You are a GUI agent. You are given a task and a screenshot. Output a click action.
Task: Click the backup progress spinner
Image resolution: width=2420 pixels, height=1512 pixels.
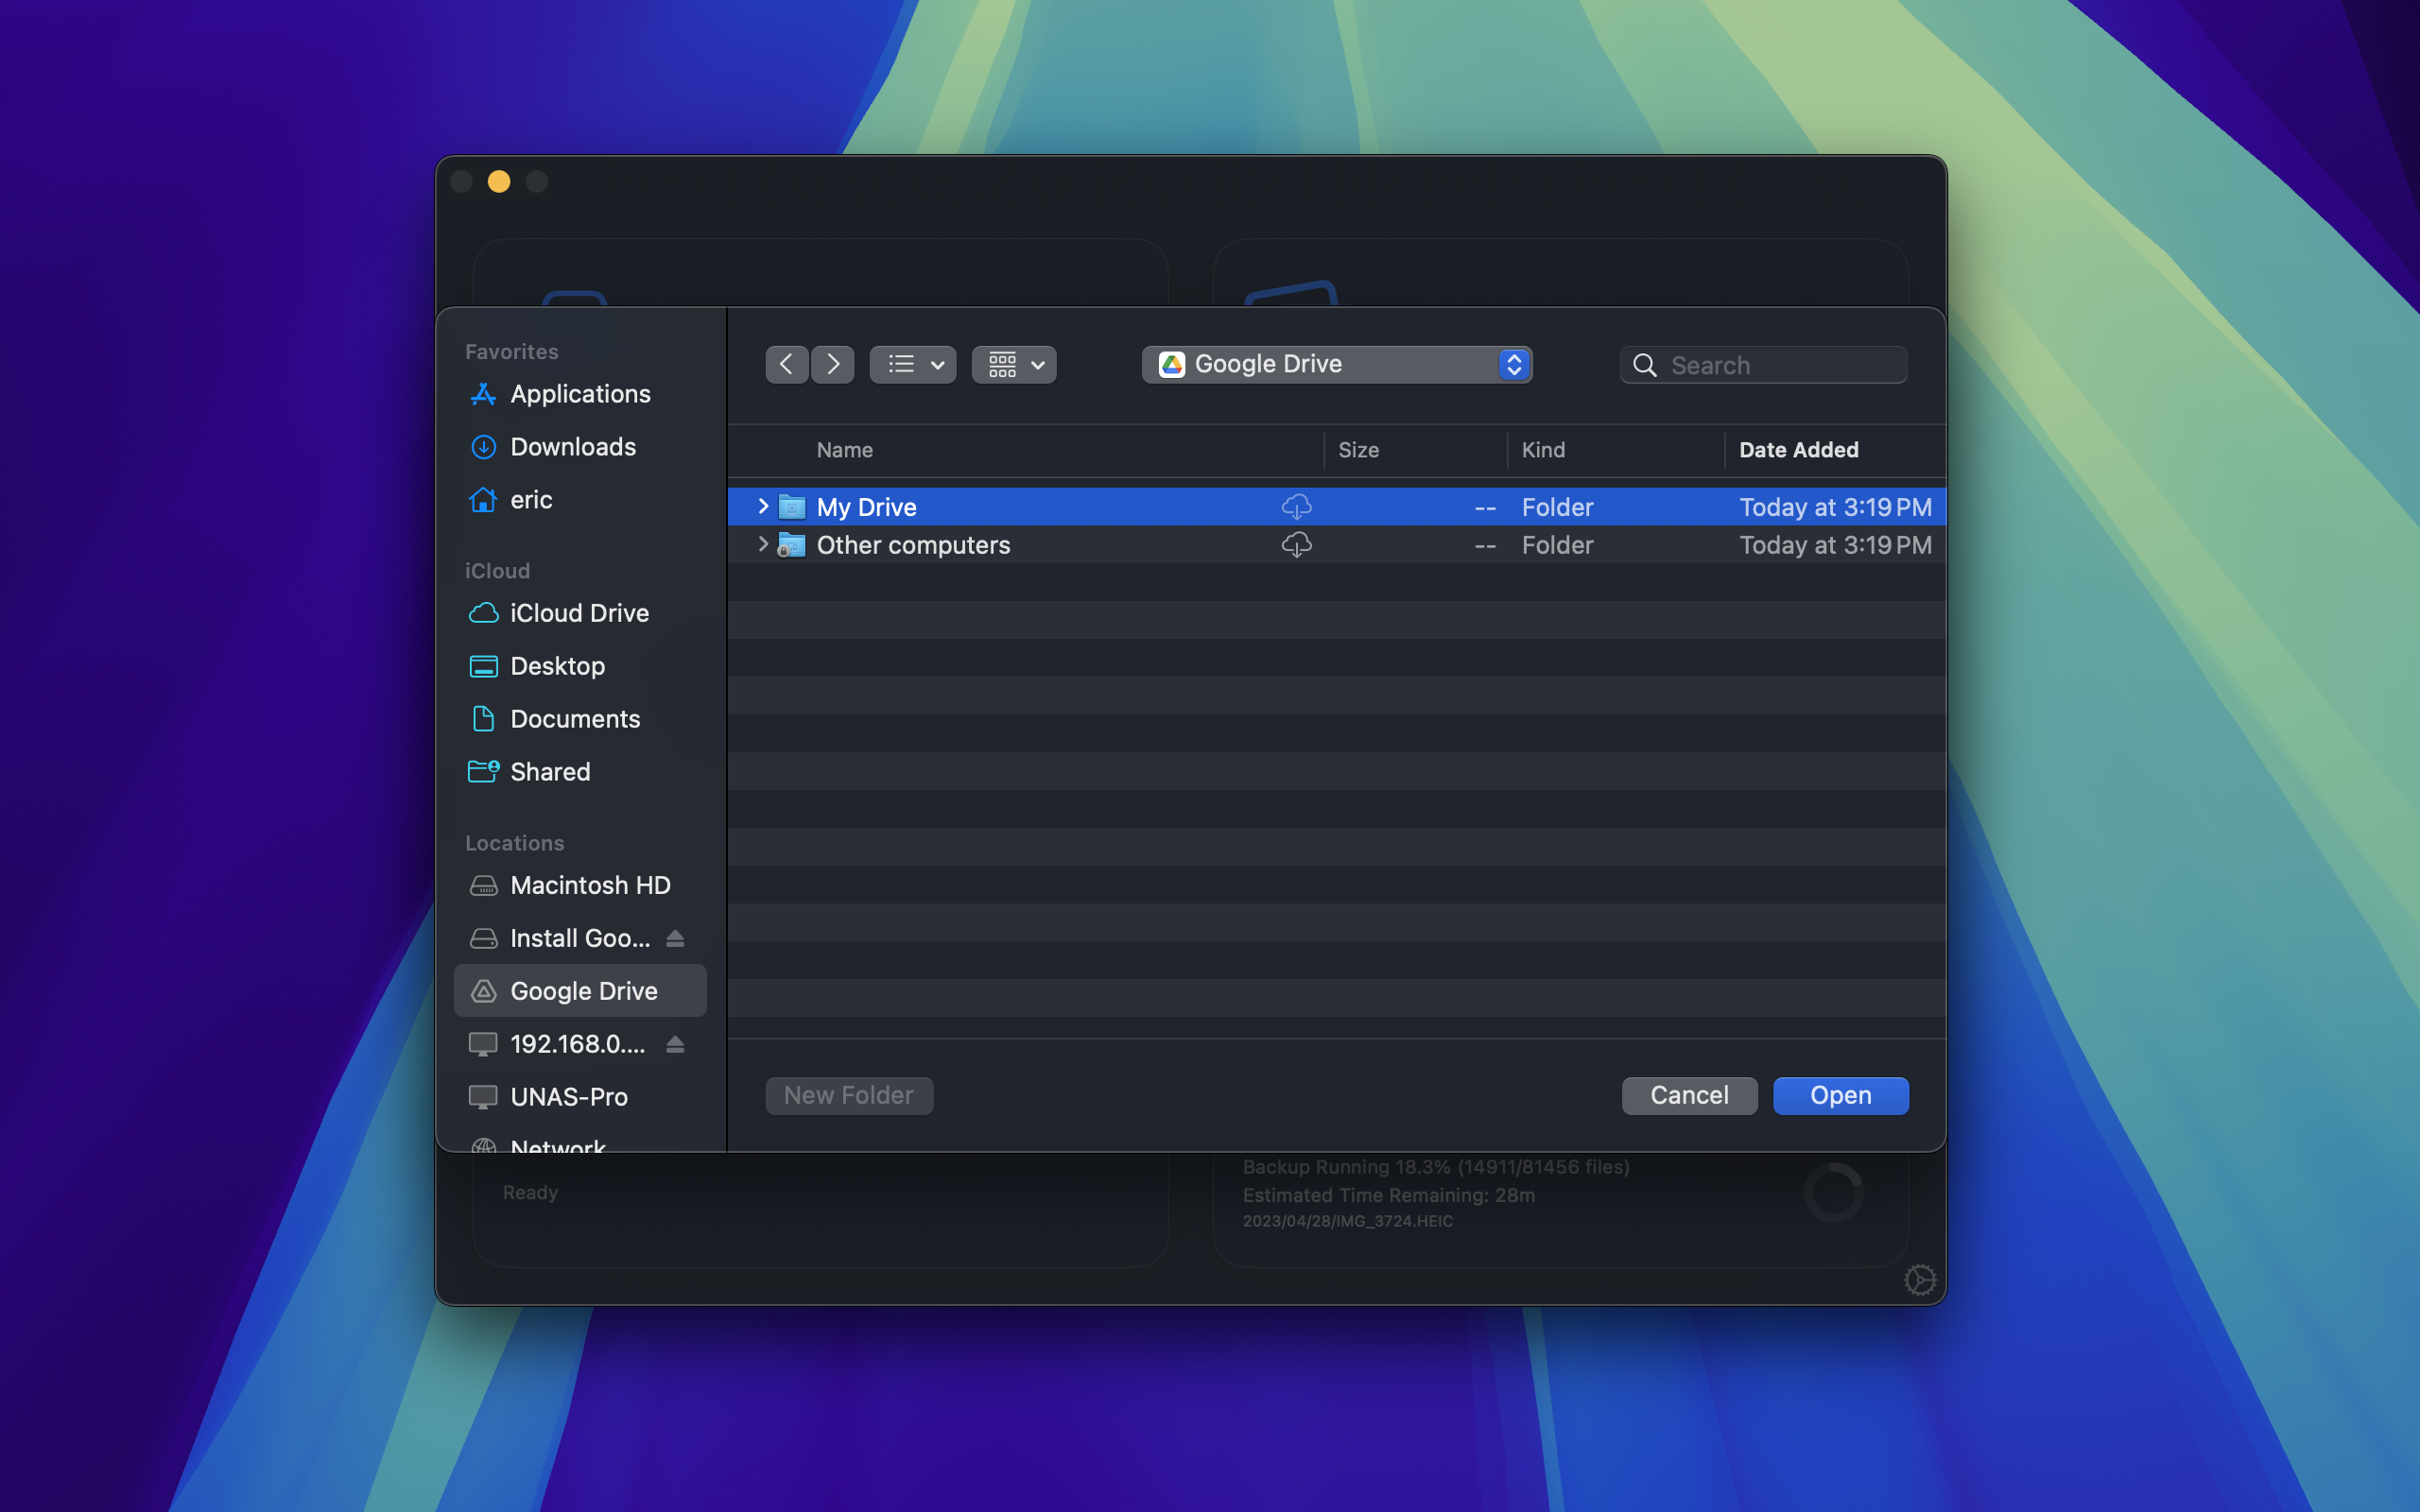pos(1833,1192)
